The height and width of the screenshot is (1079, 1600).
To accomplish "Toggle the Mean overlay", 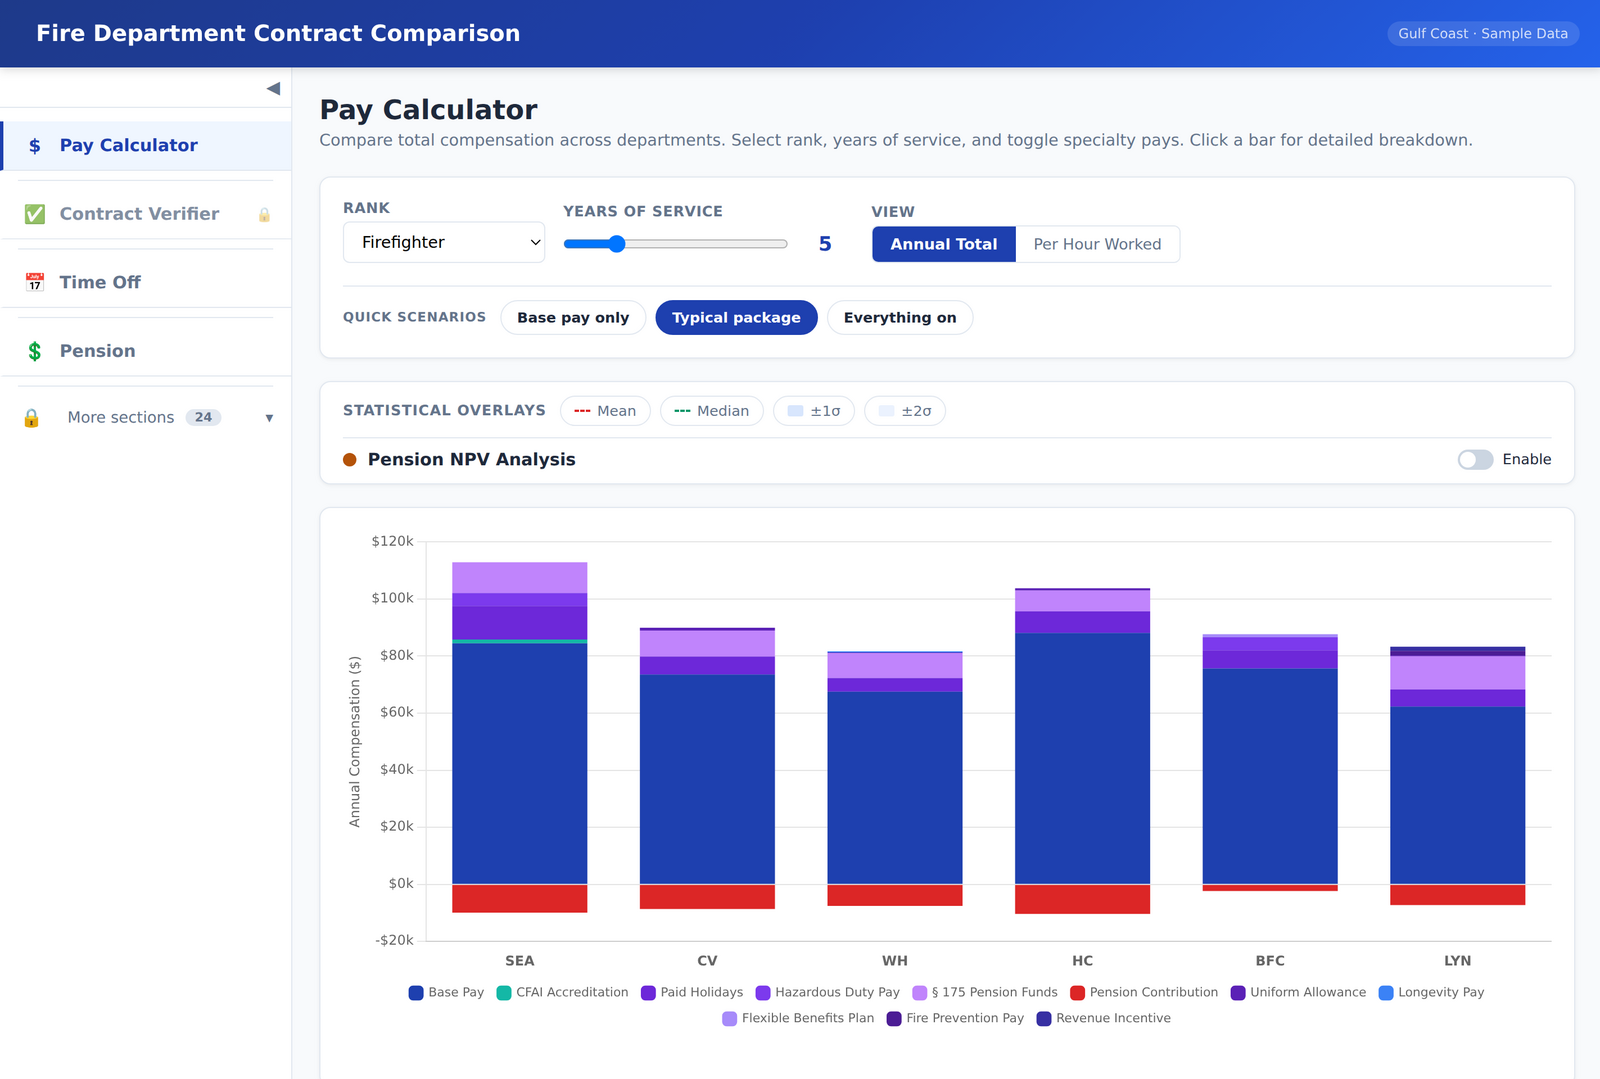I will coord(605,411).
